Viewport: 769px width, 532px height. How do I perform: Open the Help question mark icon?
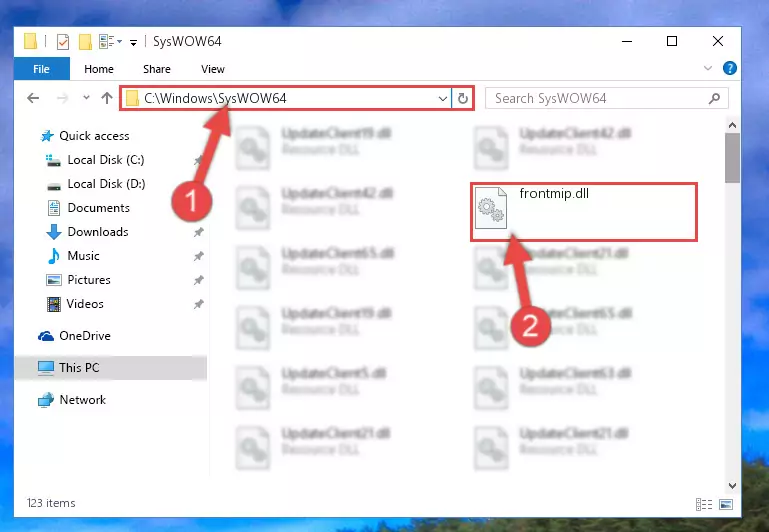(729, 68)
